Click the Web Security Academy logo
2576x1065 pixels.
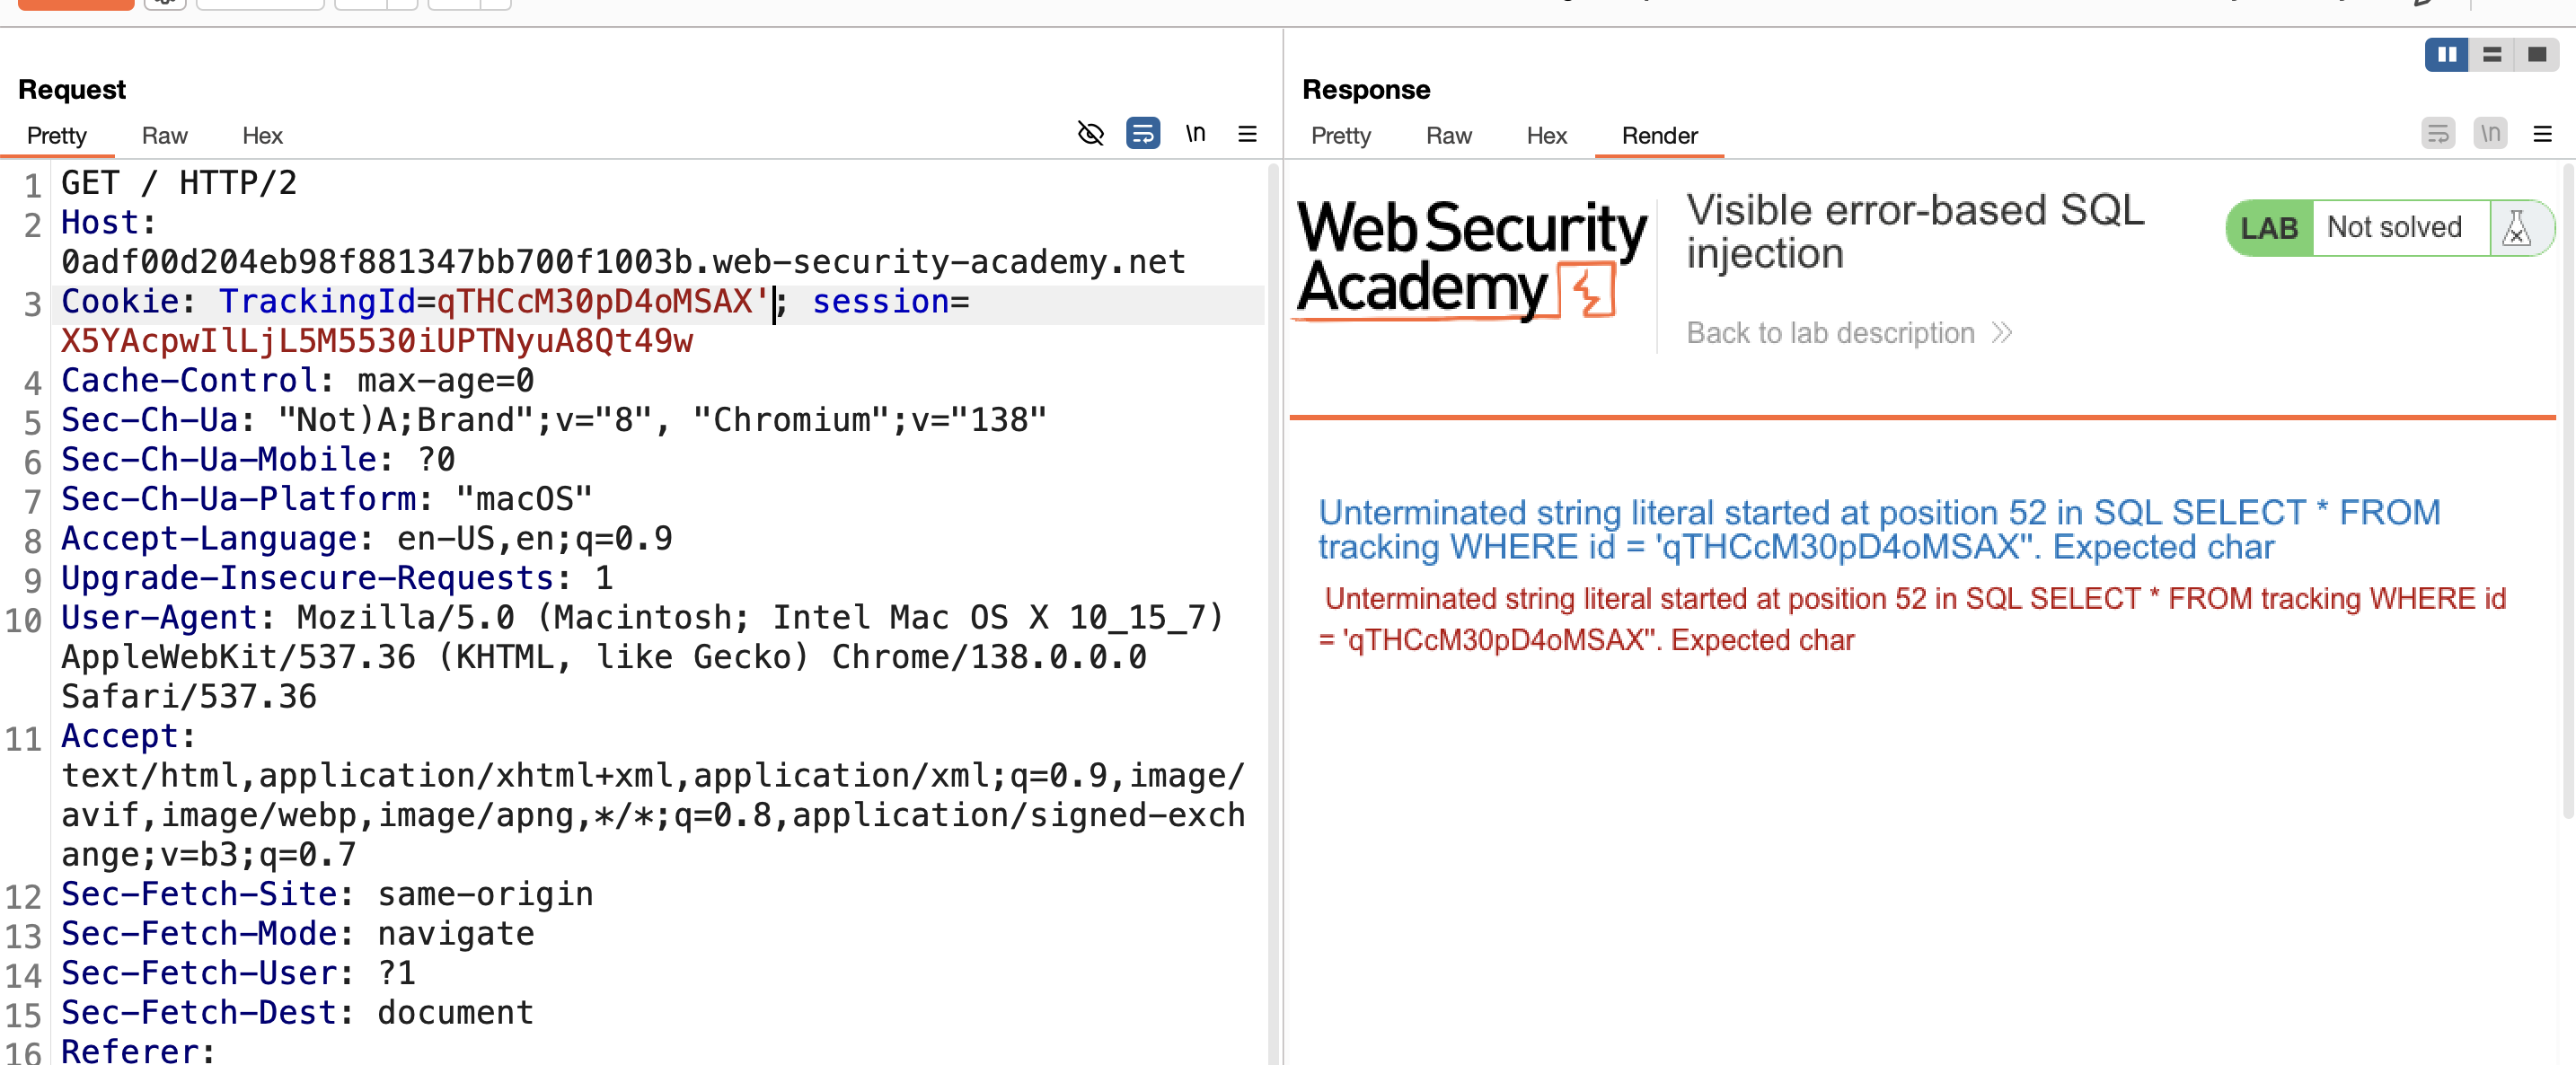(x=1470, y=260)
